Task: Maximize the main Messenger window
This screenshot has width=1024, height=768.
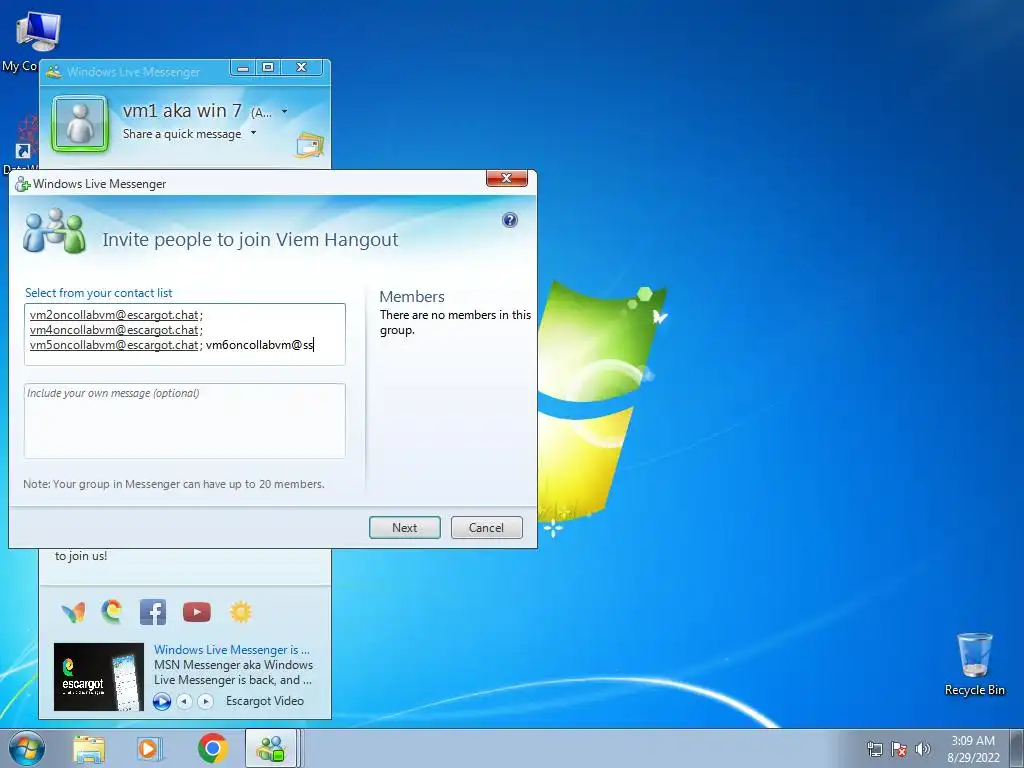Action: click(268, 67)
